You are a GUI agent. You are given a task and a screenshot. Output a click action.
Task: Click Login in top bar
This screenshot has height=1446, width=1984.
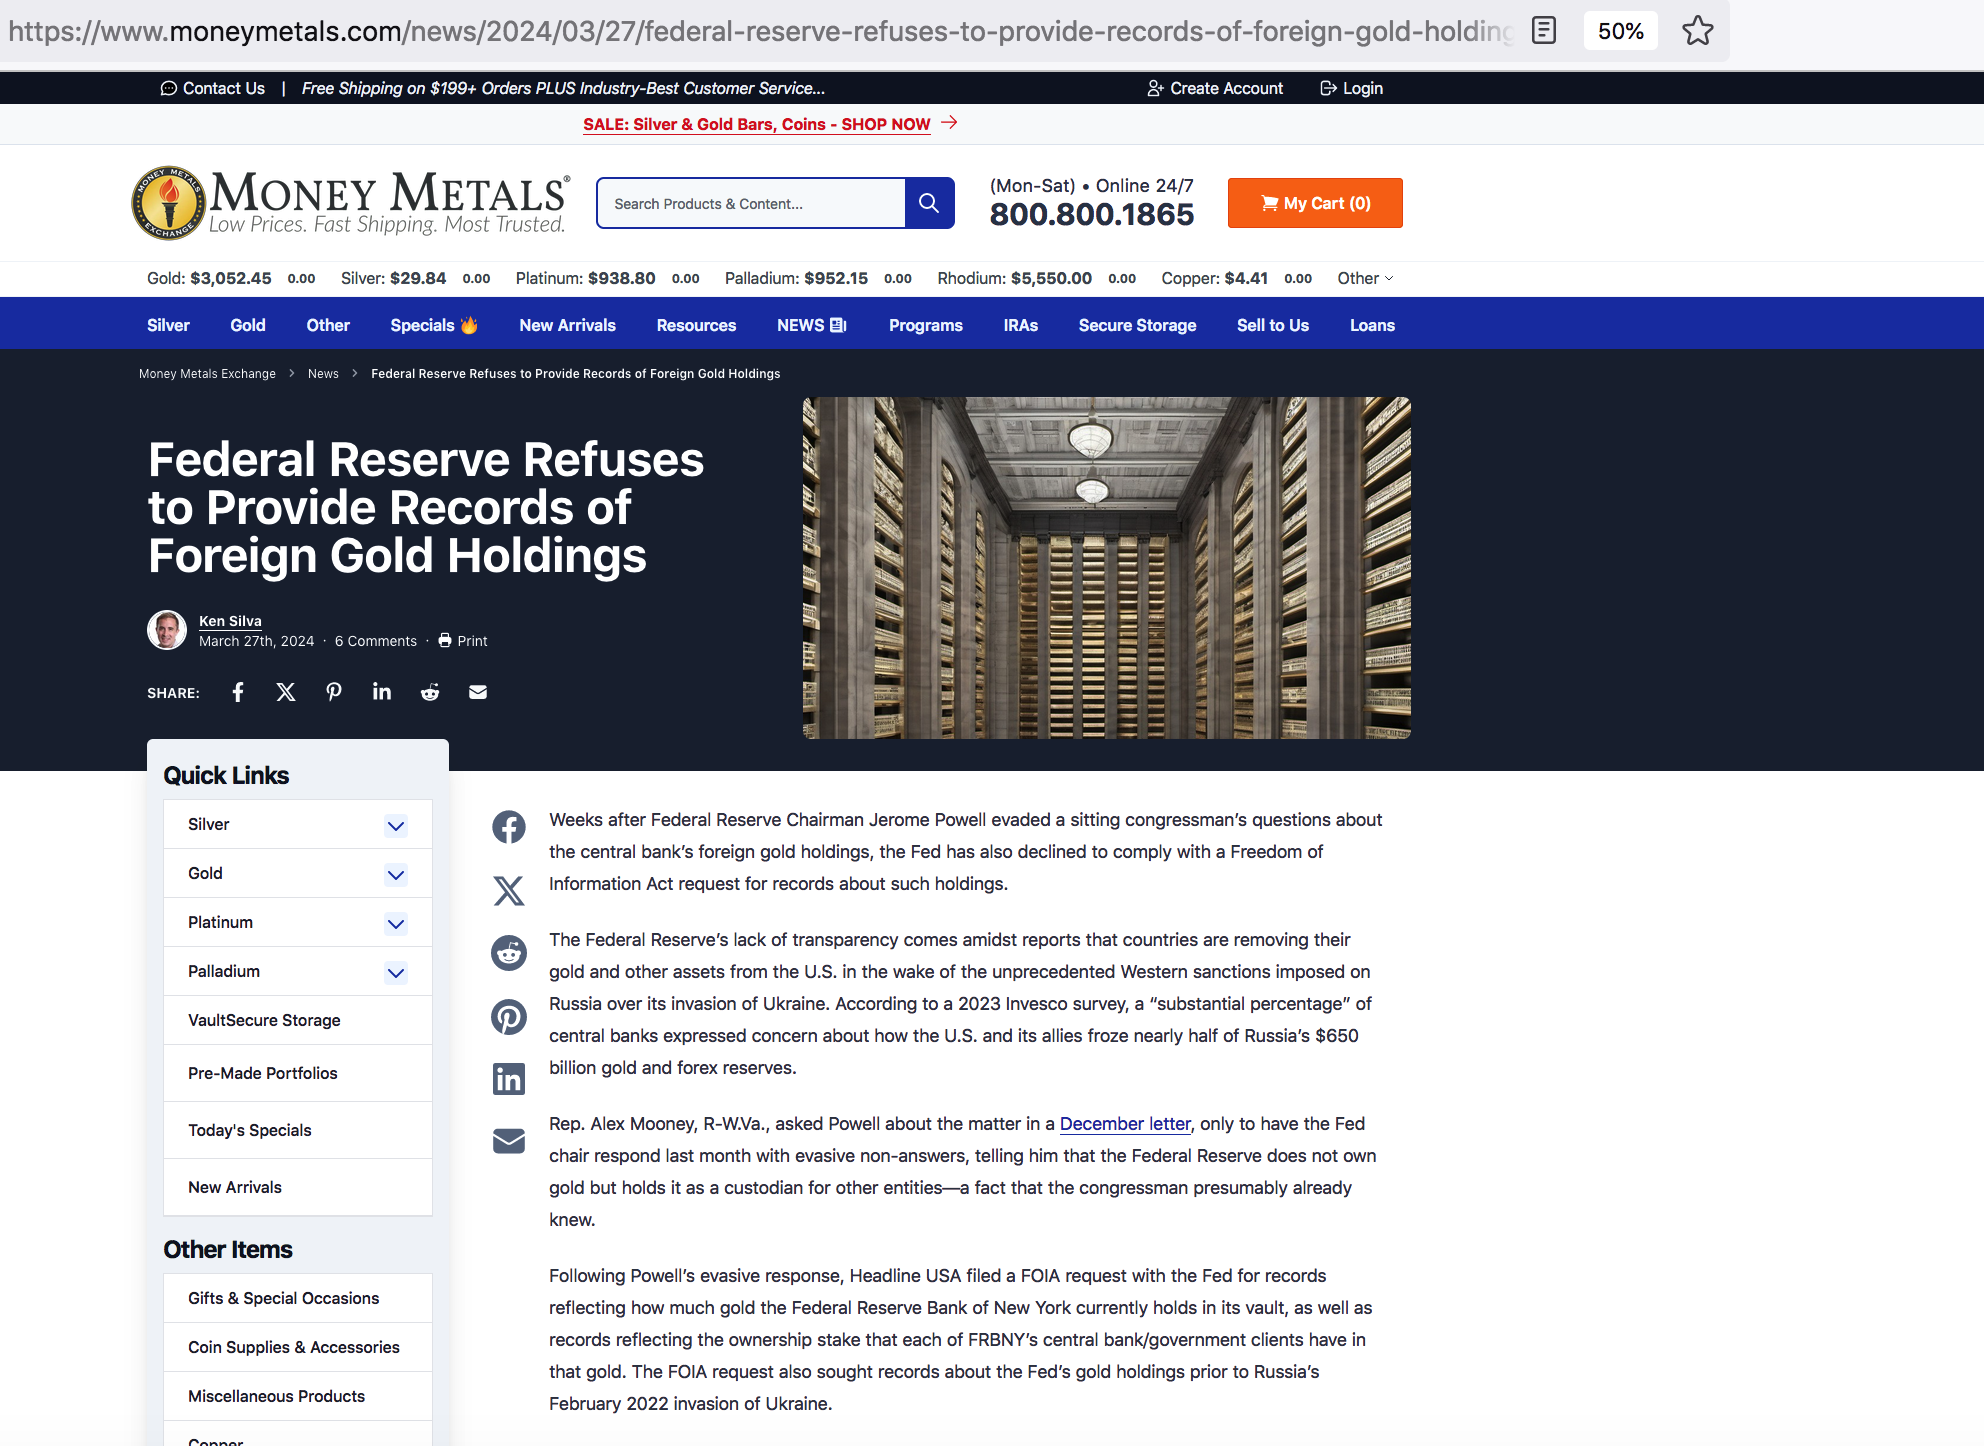tap(1352, 88)
